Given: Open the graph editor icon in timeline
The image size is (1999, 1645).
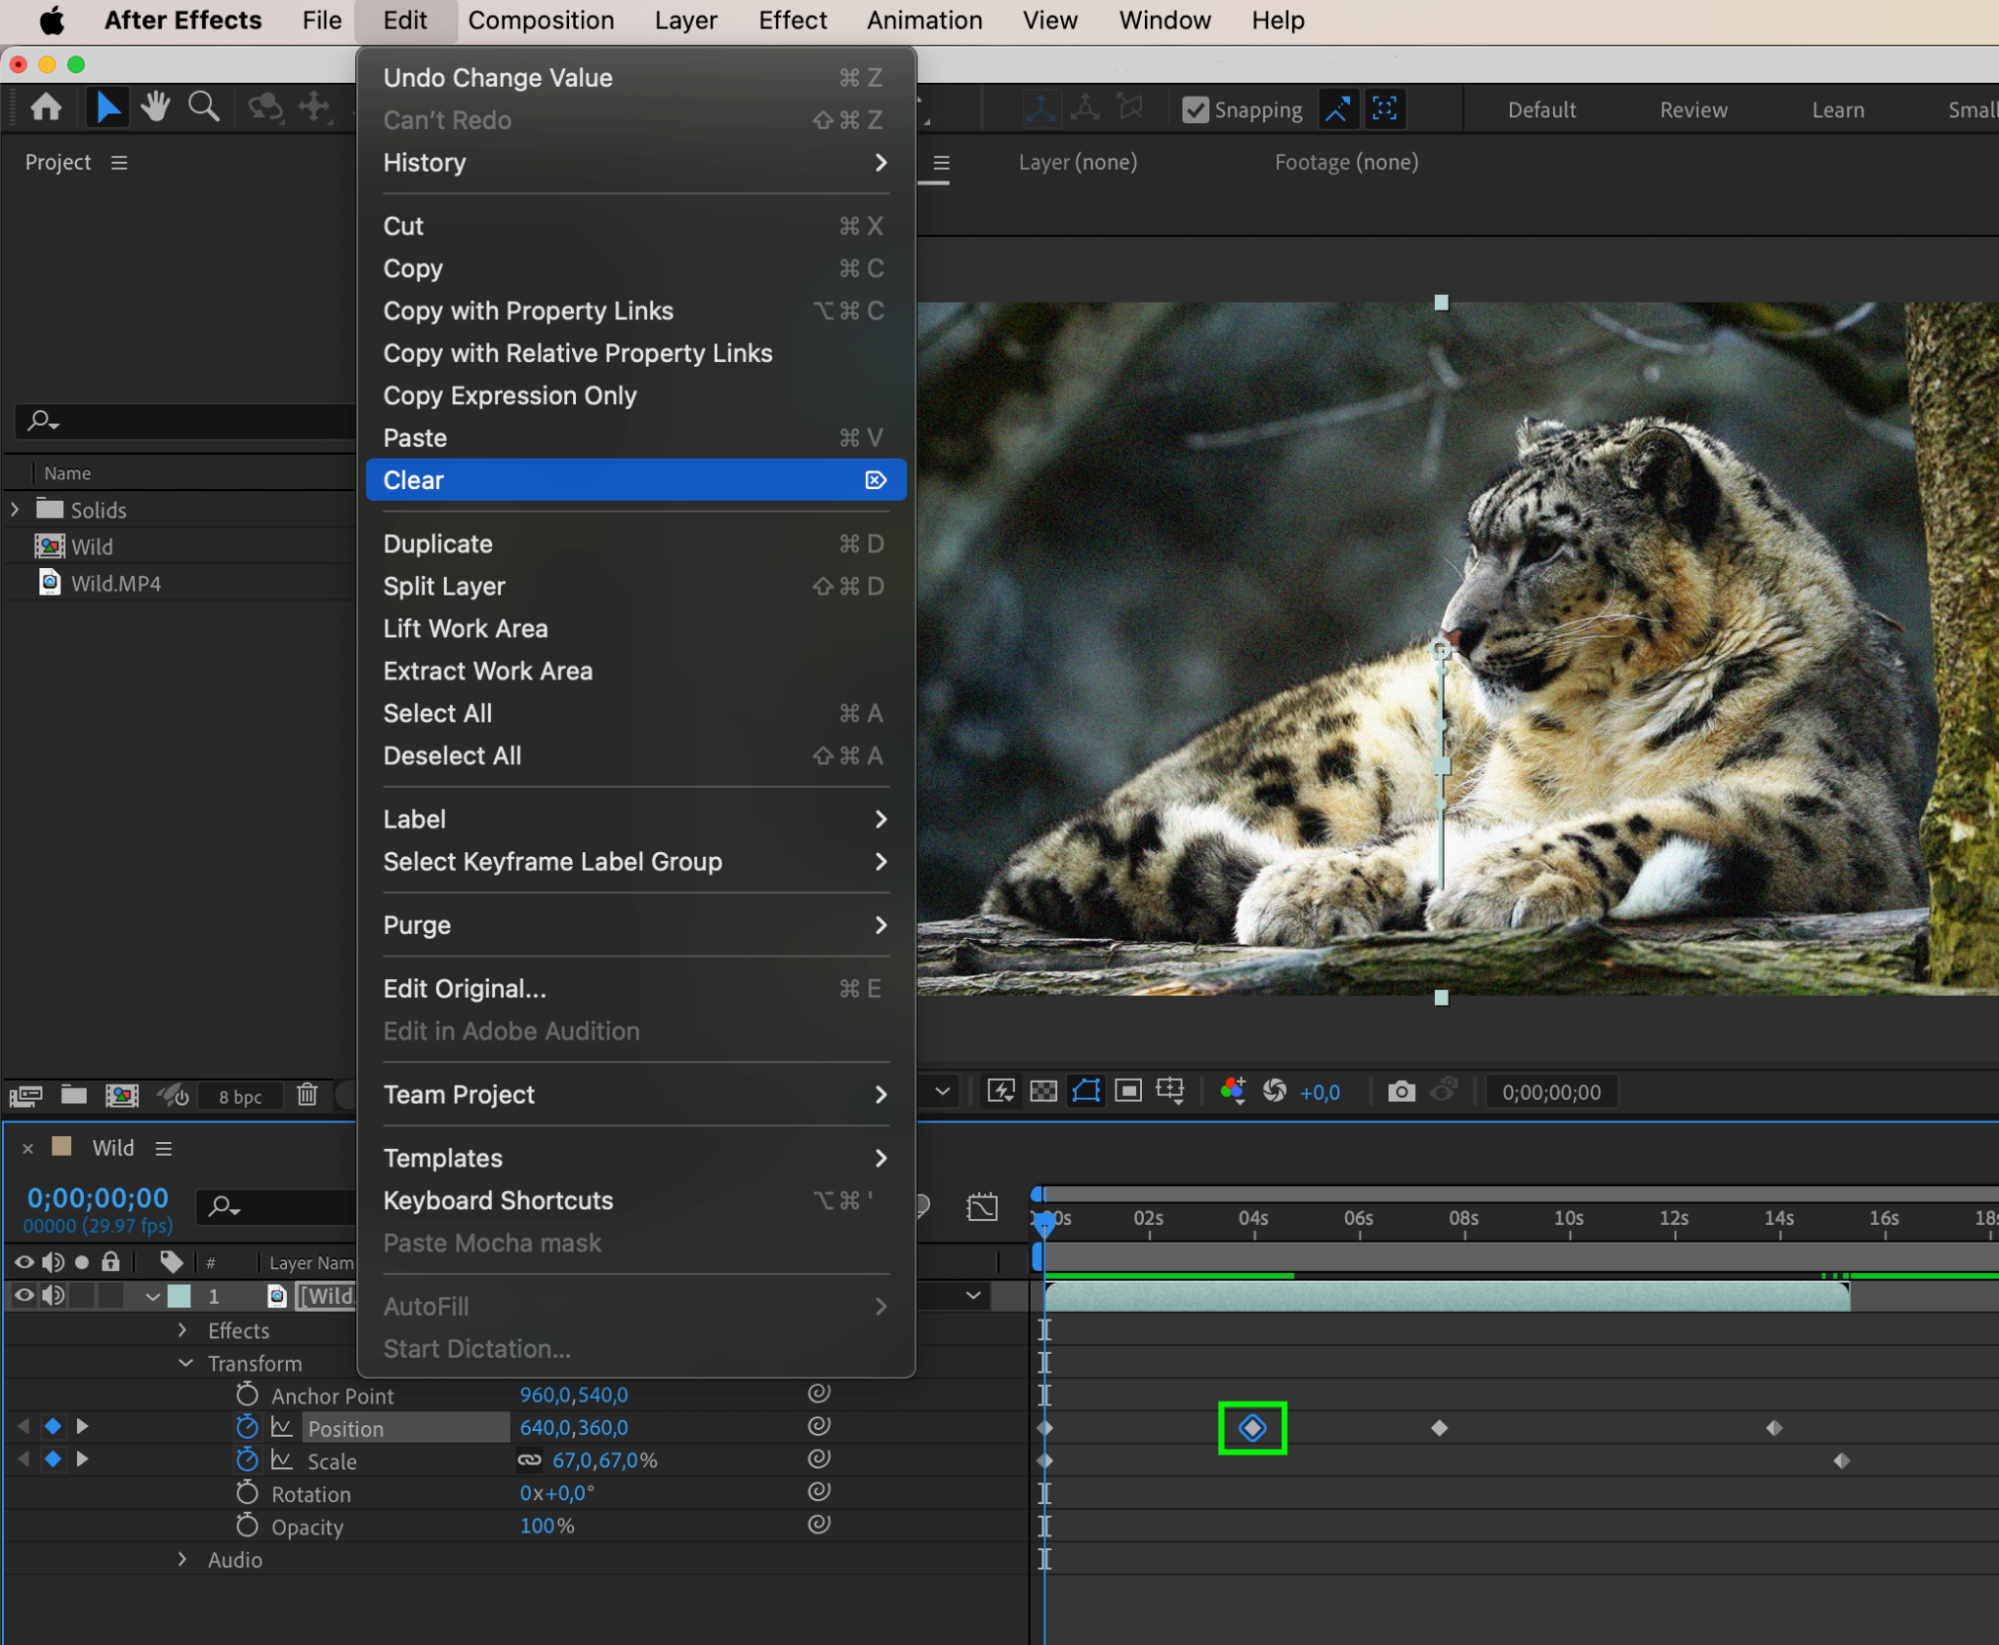Looking at the screenshot, I should tap(982, 1207).
